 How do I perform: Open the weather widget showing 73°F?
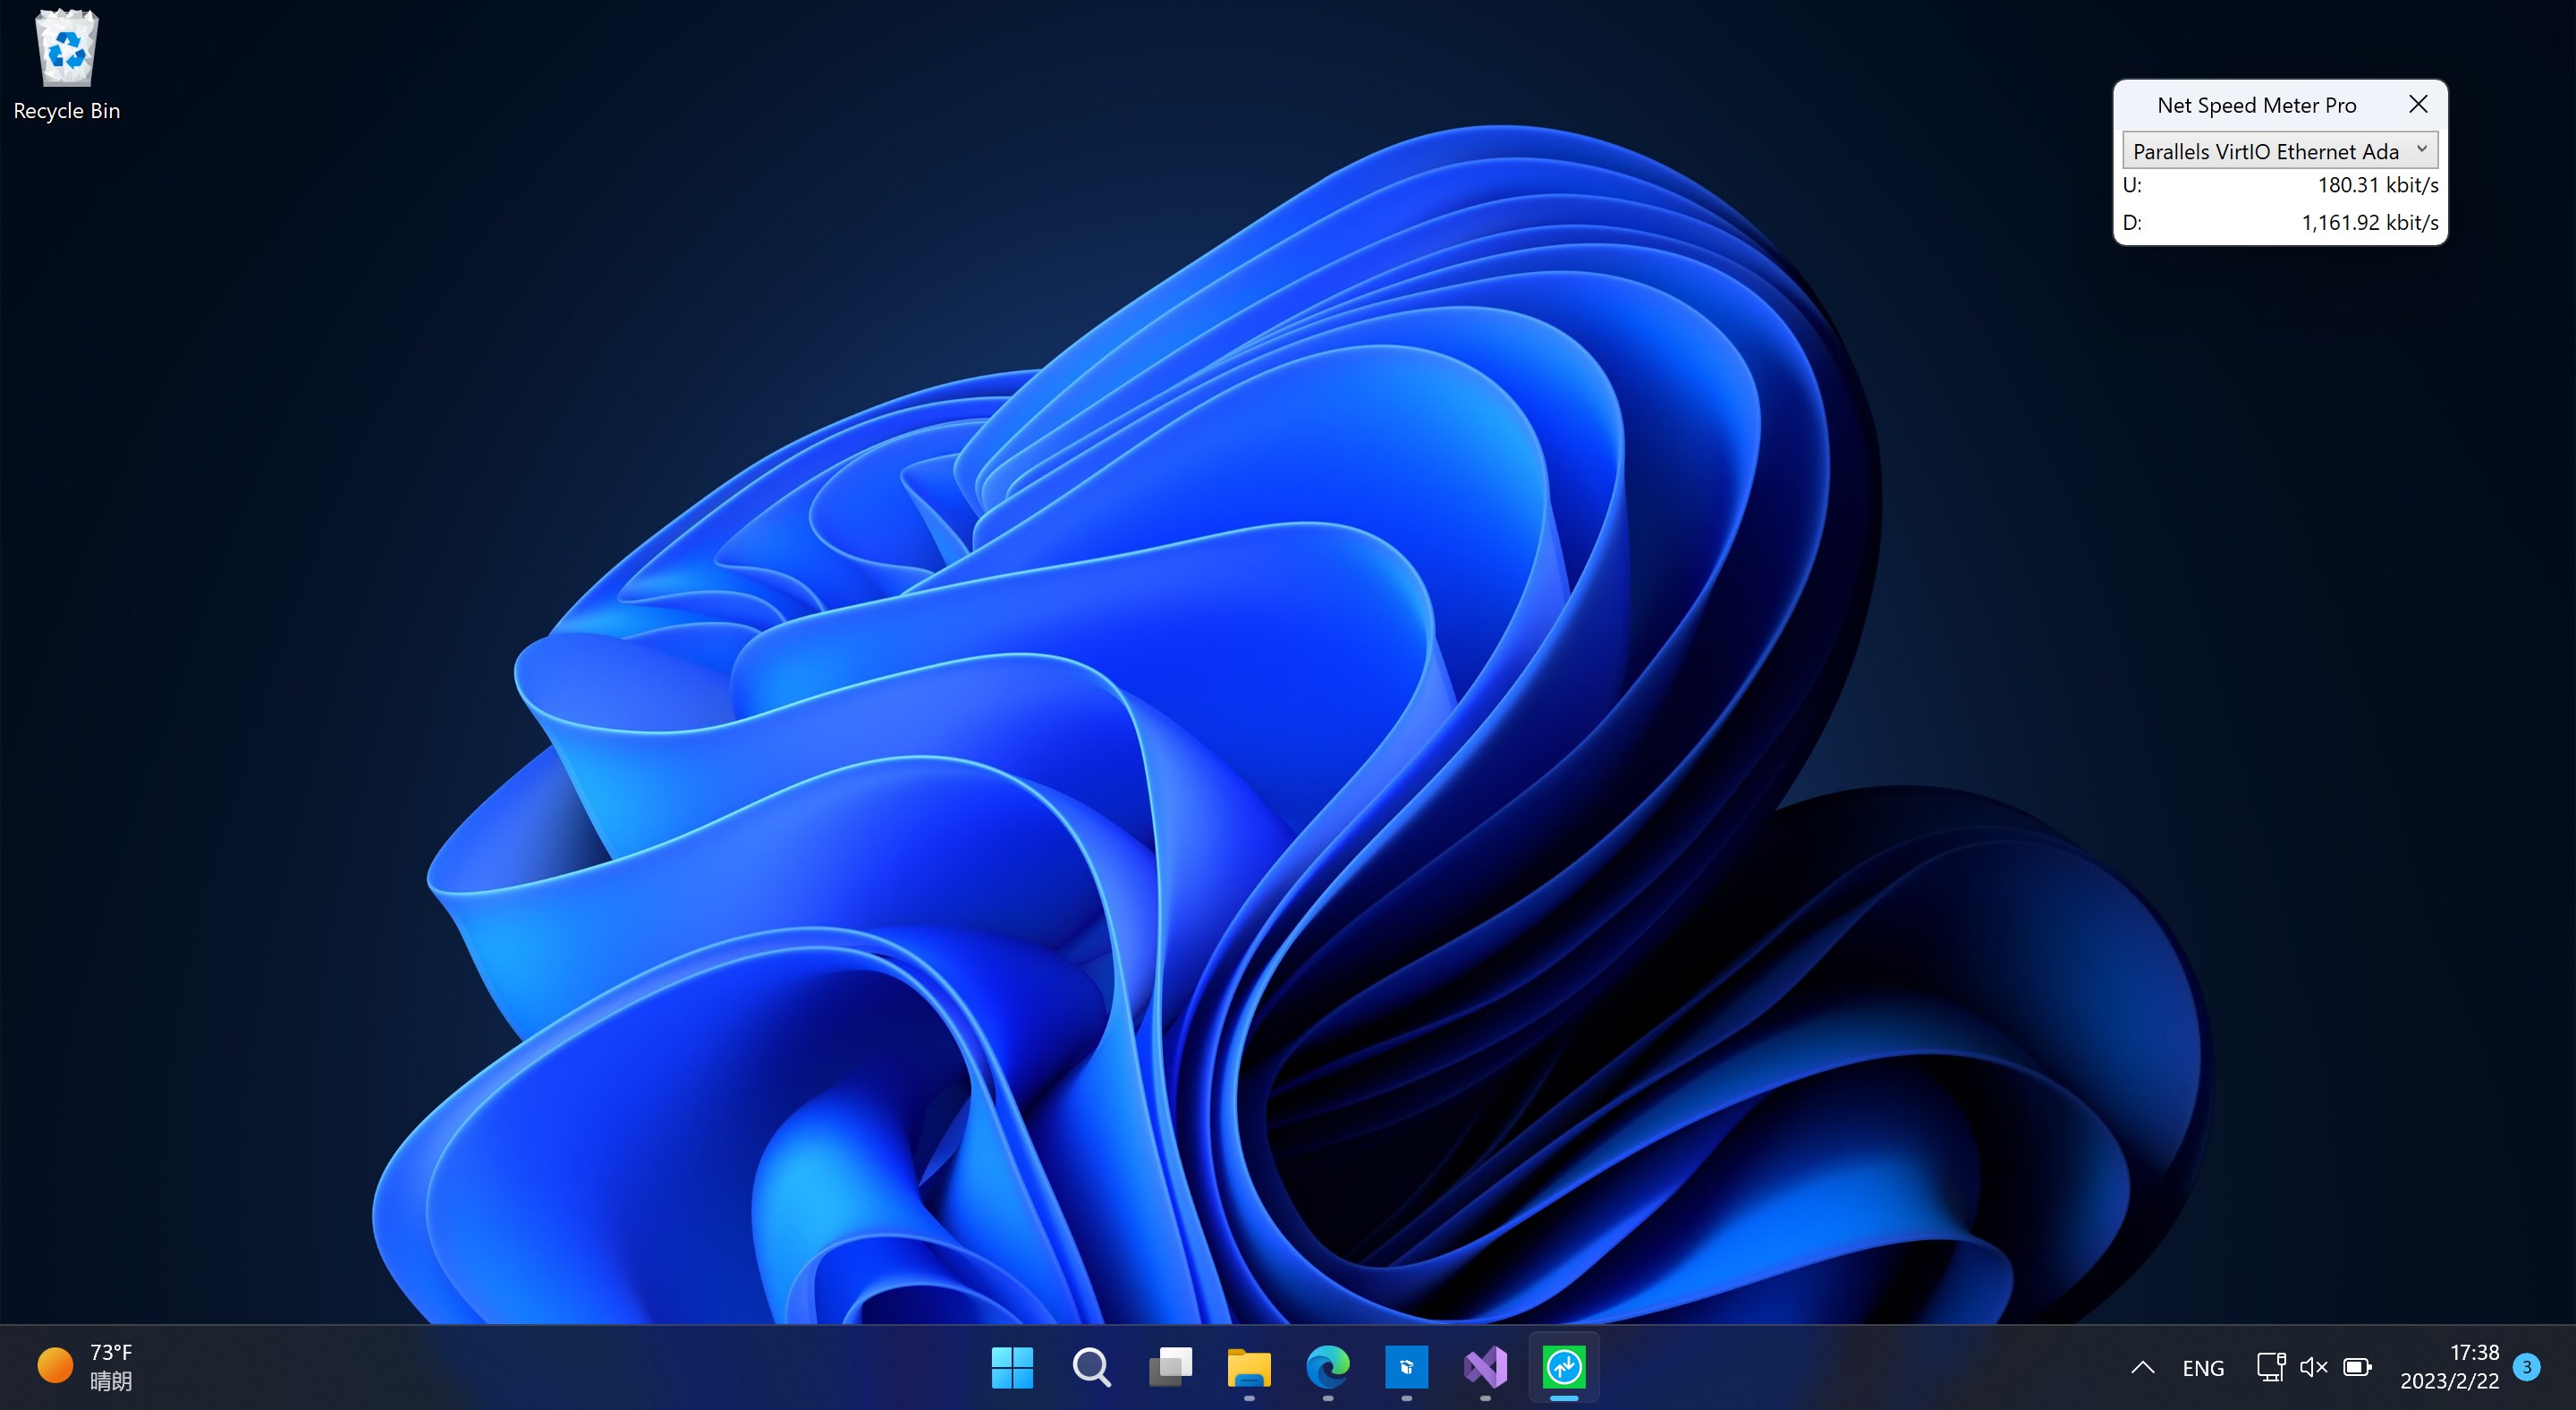(85, 1366)
